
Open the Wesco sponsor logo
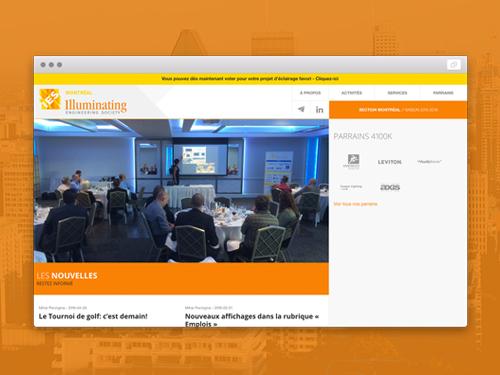(351, 162)
